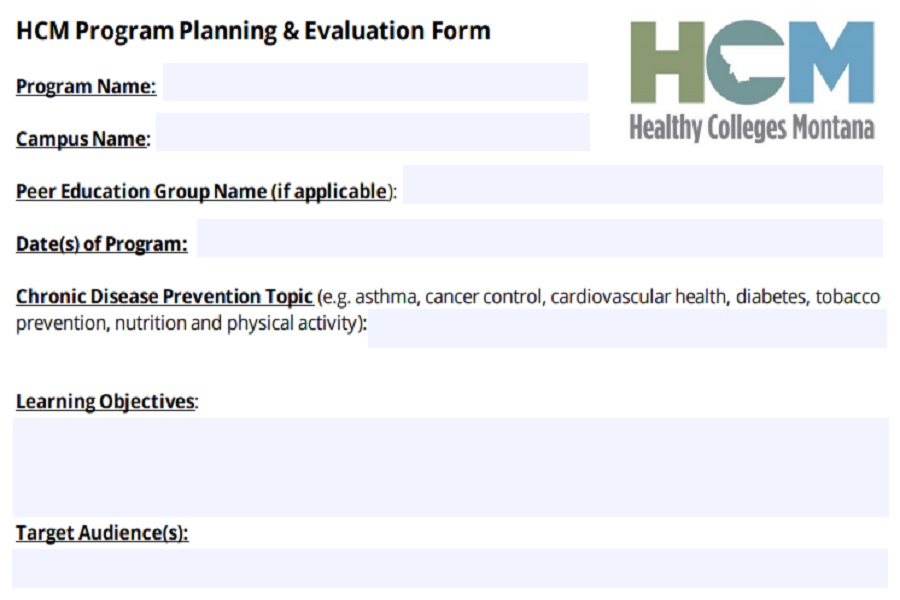Focus the Campus Name text box
The width and height of the screenshot is (900, 600).
[x=372, y=132]
